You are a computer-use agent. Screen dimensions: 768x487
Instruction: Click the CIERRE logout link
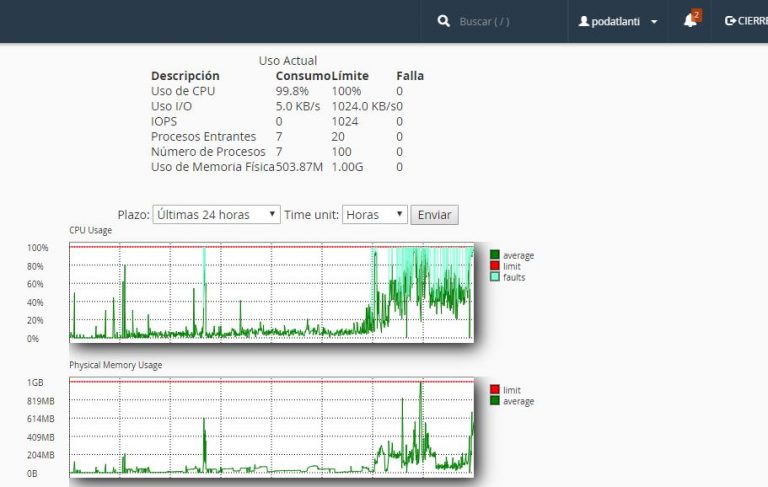click(752, 21)
